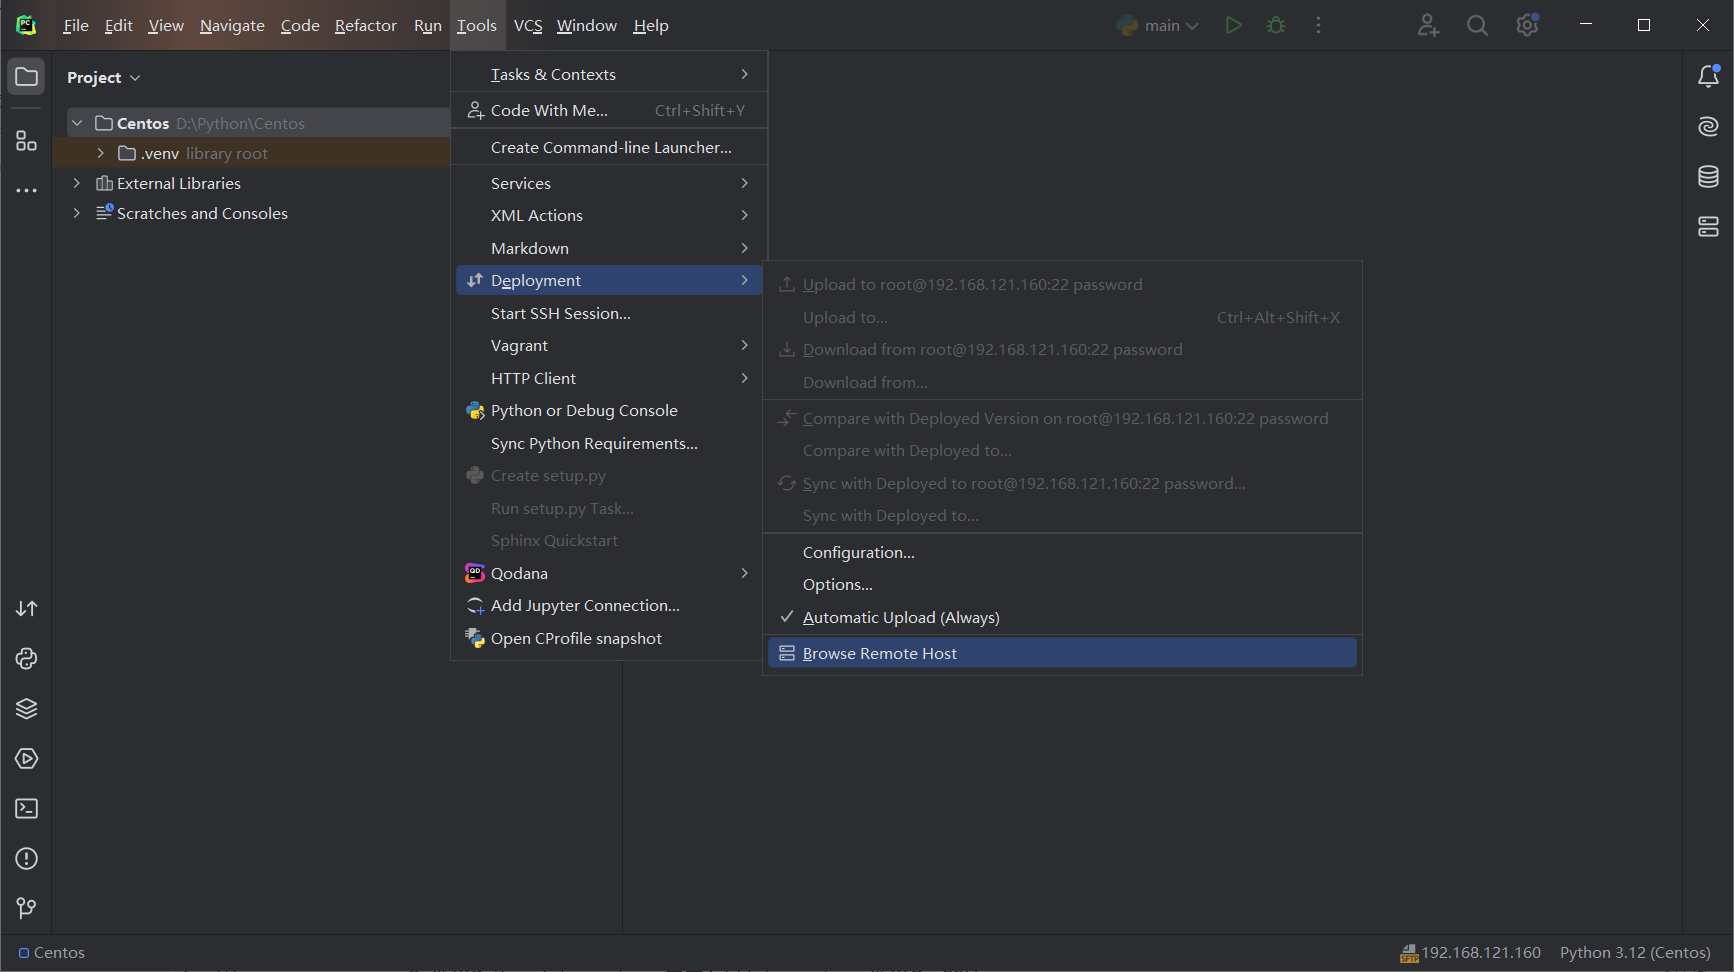Collapse the Centos project folder
Image resolution: width=1734 pixels, height=972 pixels.
(77, 123)
